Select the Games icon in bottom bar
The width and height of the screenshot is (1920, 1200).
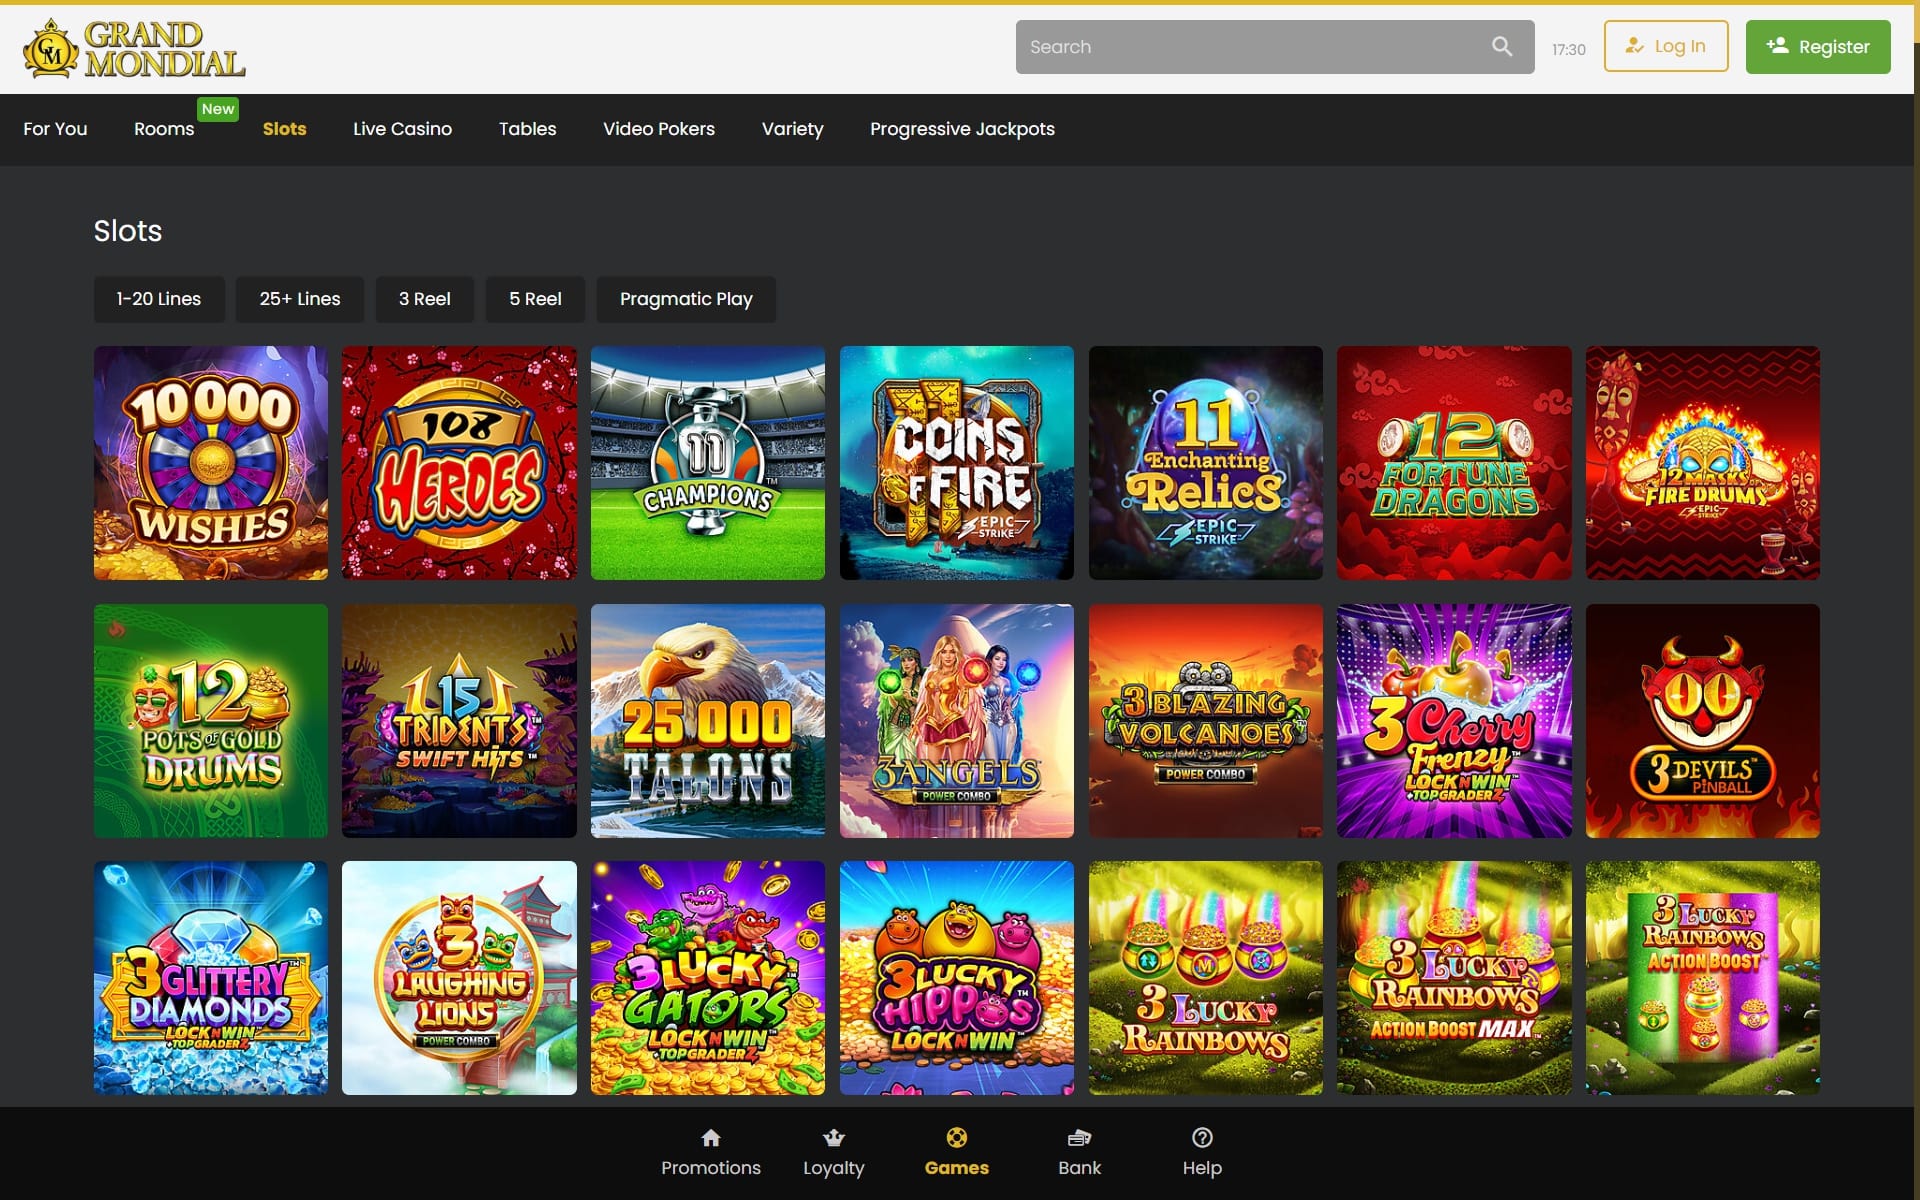956,1138
